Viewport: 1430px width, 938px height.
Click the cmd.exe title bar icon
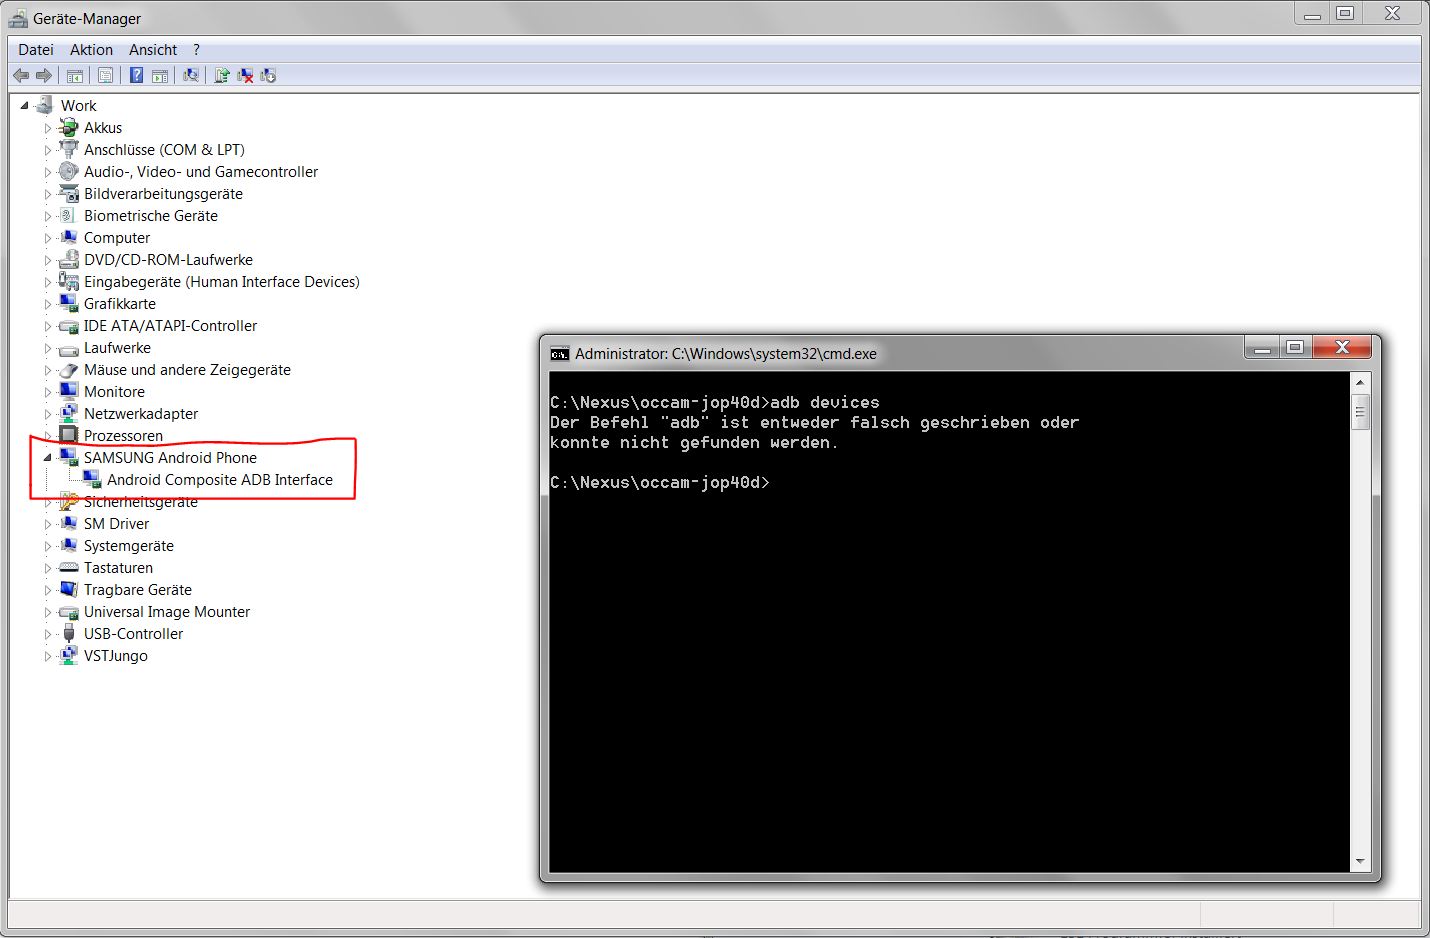pos(559,353)
